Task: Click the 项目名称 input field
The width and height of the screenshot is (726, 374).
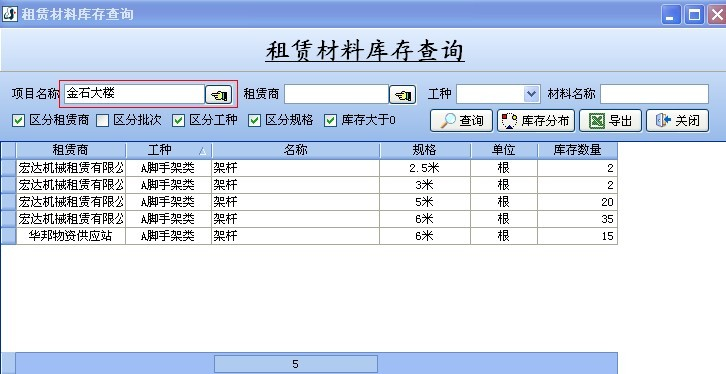Action: [x=134, y=94]
